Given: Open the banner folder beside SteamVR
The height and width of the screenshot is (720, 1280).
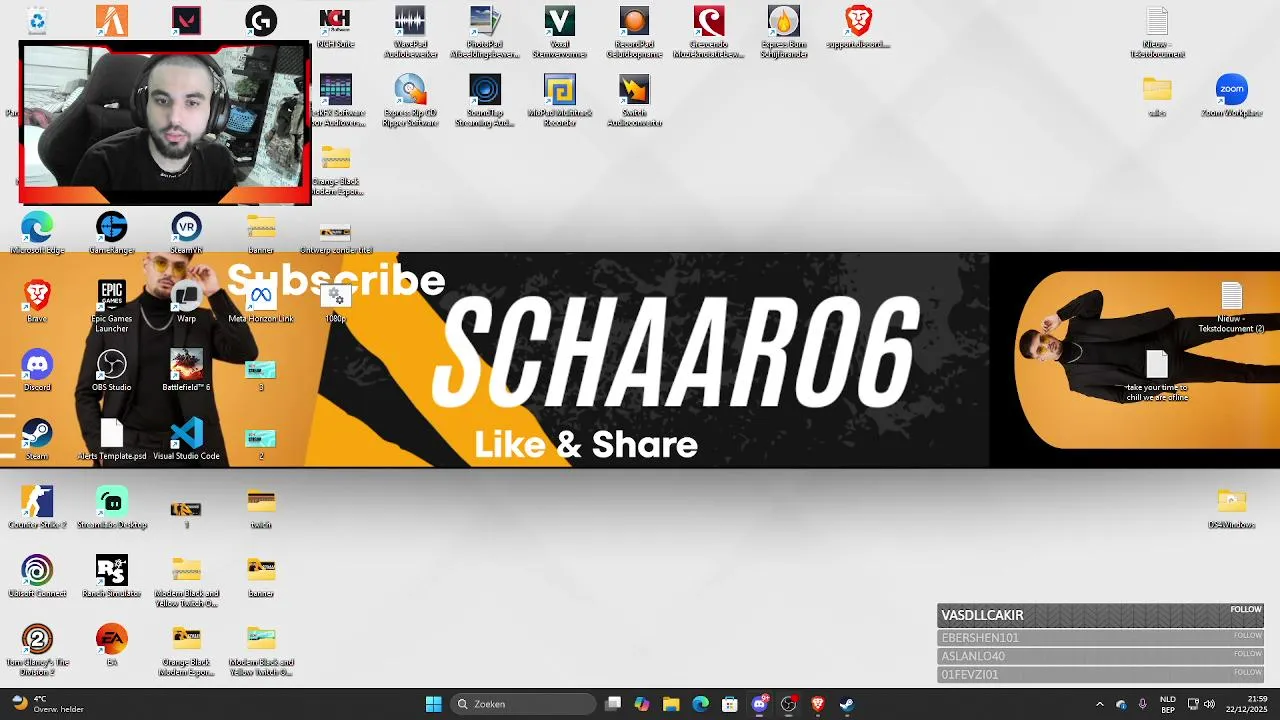Looking at the screenshot, I should pyautogui.click(x=261, y=234).
